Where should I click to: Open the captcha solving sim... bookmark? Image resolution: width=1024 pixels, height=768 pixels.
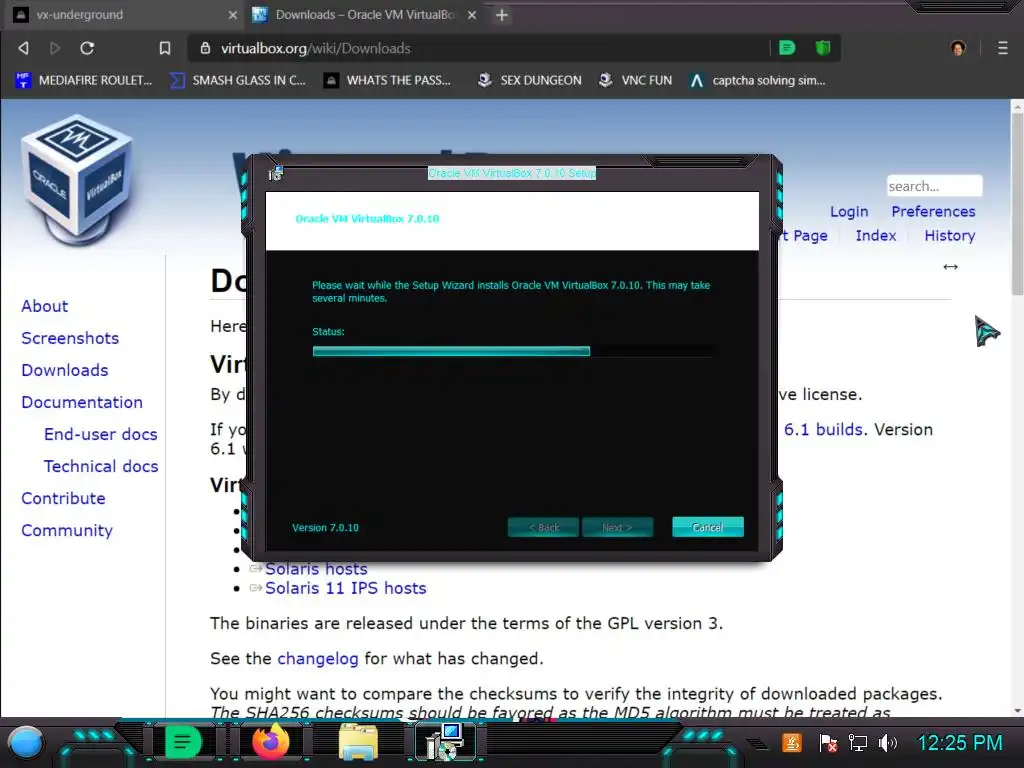point(758,80)
